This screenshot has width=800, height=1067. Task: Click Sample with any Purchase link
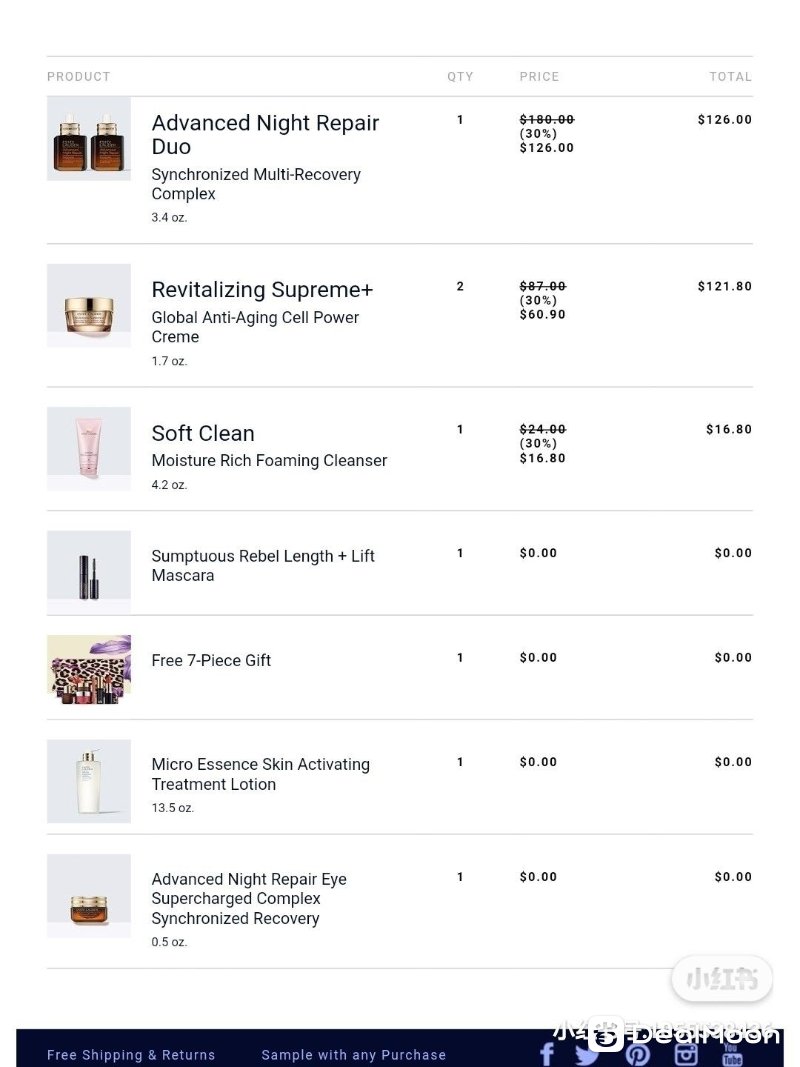(354, 1055)
